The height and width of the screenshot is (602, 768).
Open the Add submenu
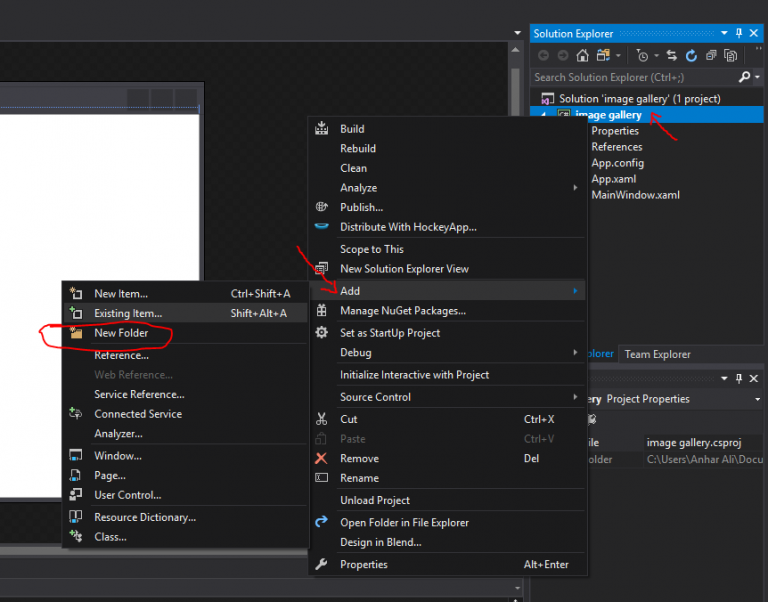[447, 291]
